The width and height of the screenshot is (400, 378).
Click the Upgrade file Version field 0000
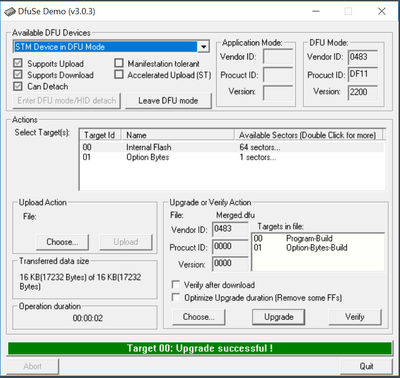click(x=230, y=264)
